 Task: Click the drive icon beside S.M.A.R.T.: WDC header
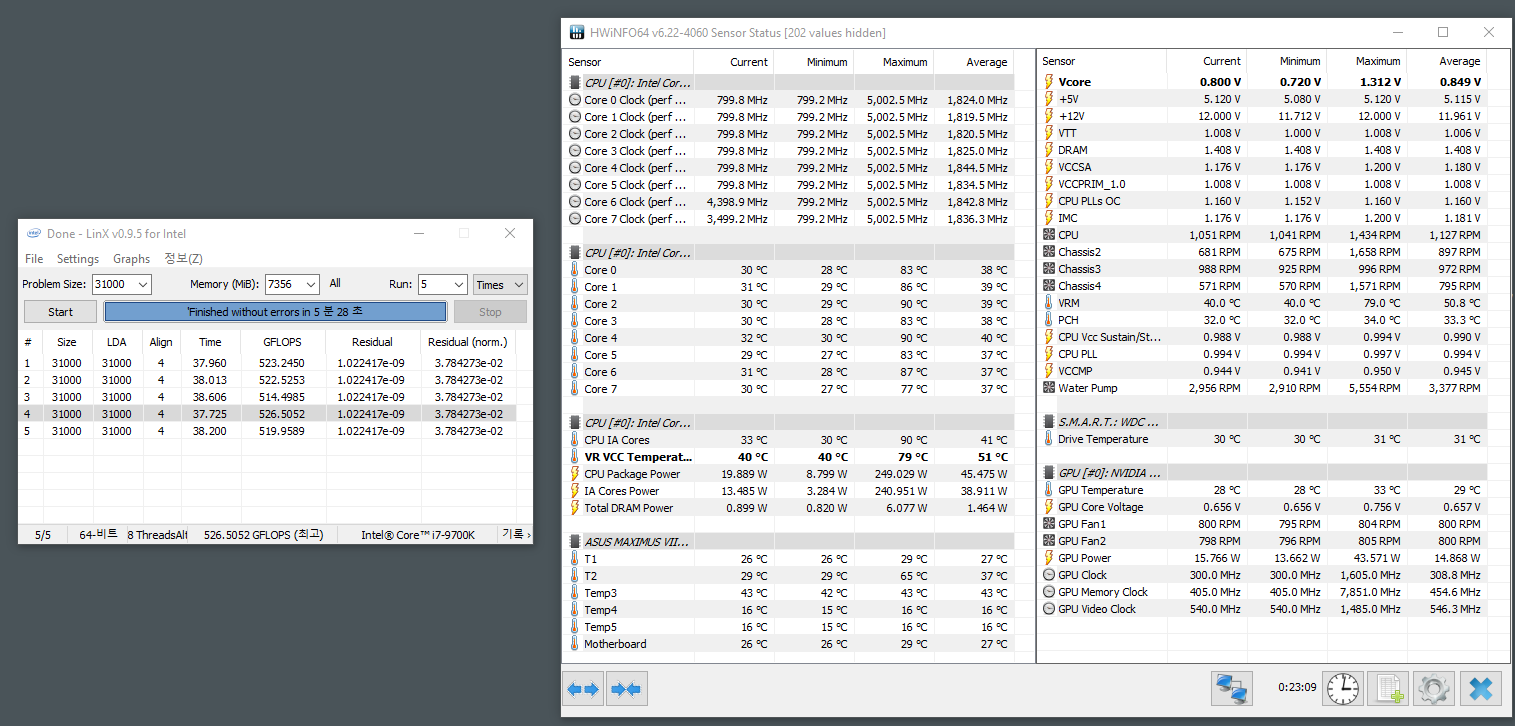1049,422
